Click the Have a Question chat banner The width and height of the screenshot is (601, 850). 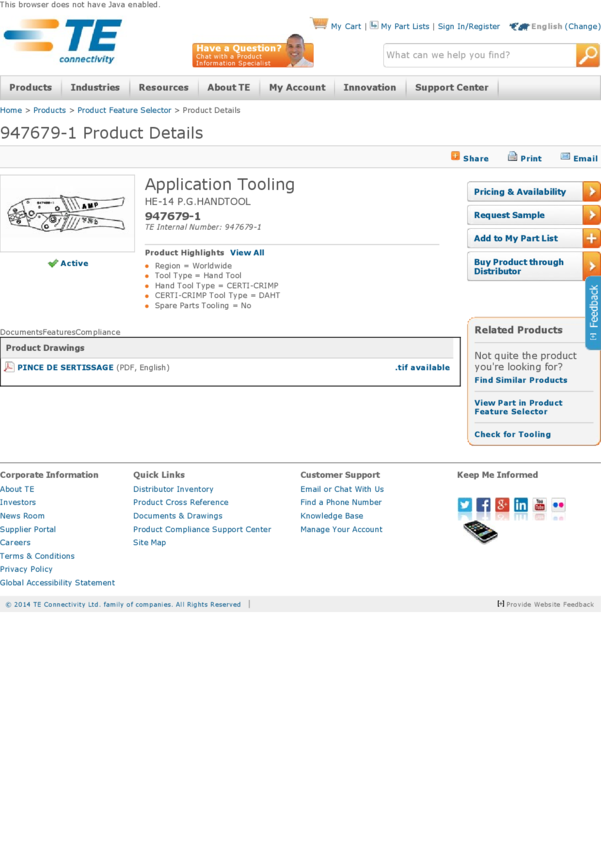[253, 51]
